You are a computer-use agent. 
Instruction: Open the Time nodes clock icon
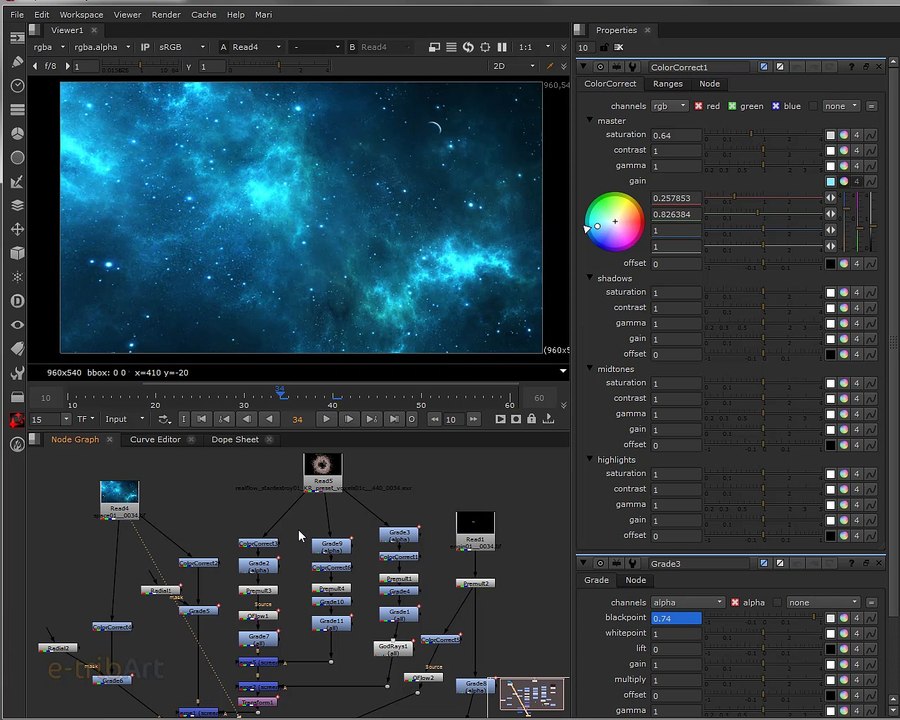point(17,86)
